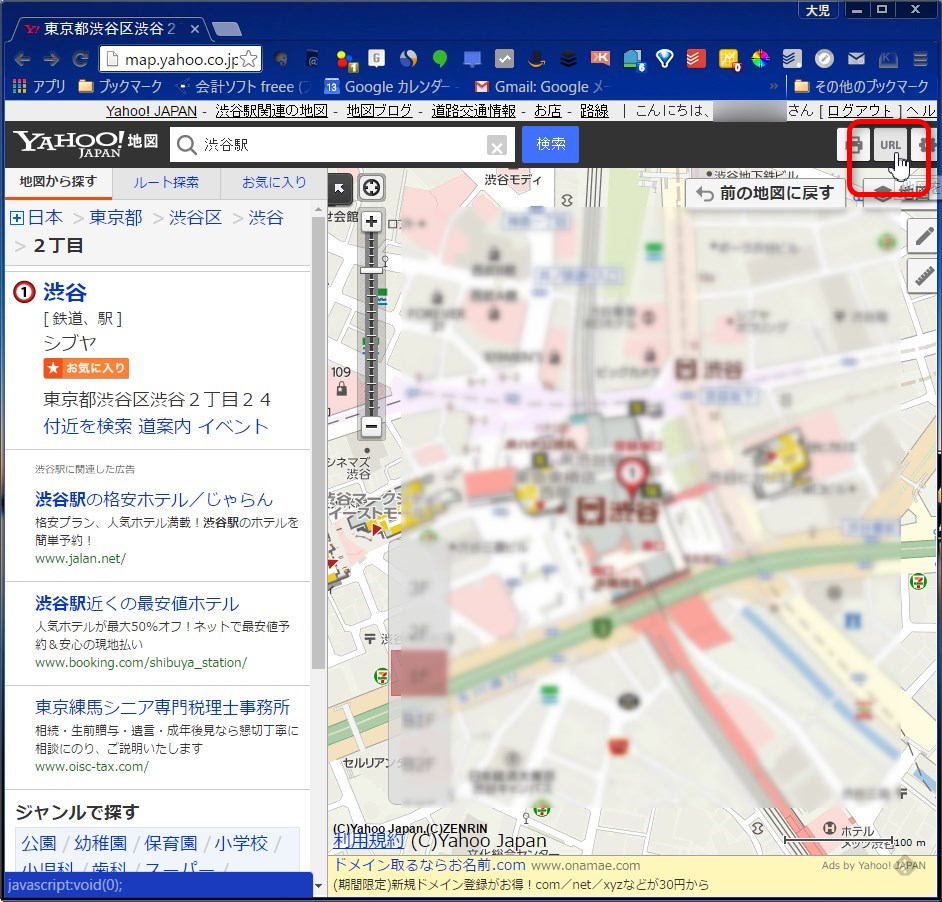The width and height of the screenshot is (942, 902).
Task: Click the print icon in map header
Action: [x=854, y=145]
